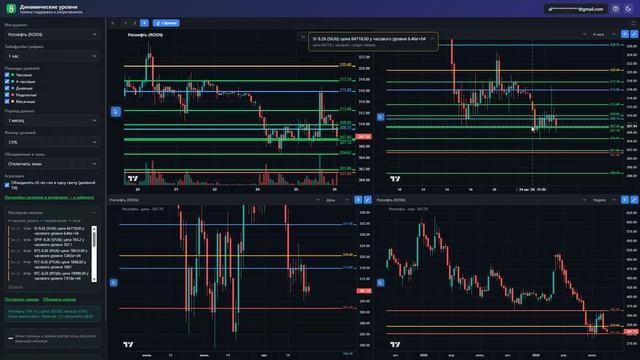Select the PLT-9.26 signal row
This screenshot has height=360, width=640.
[49, 264]
